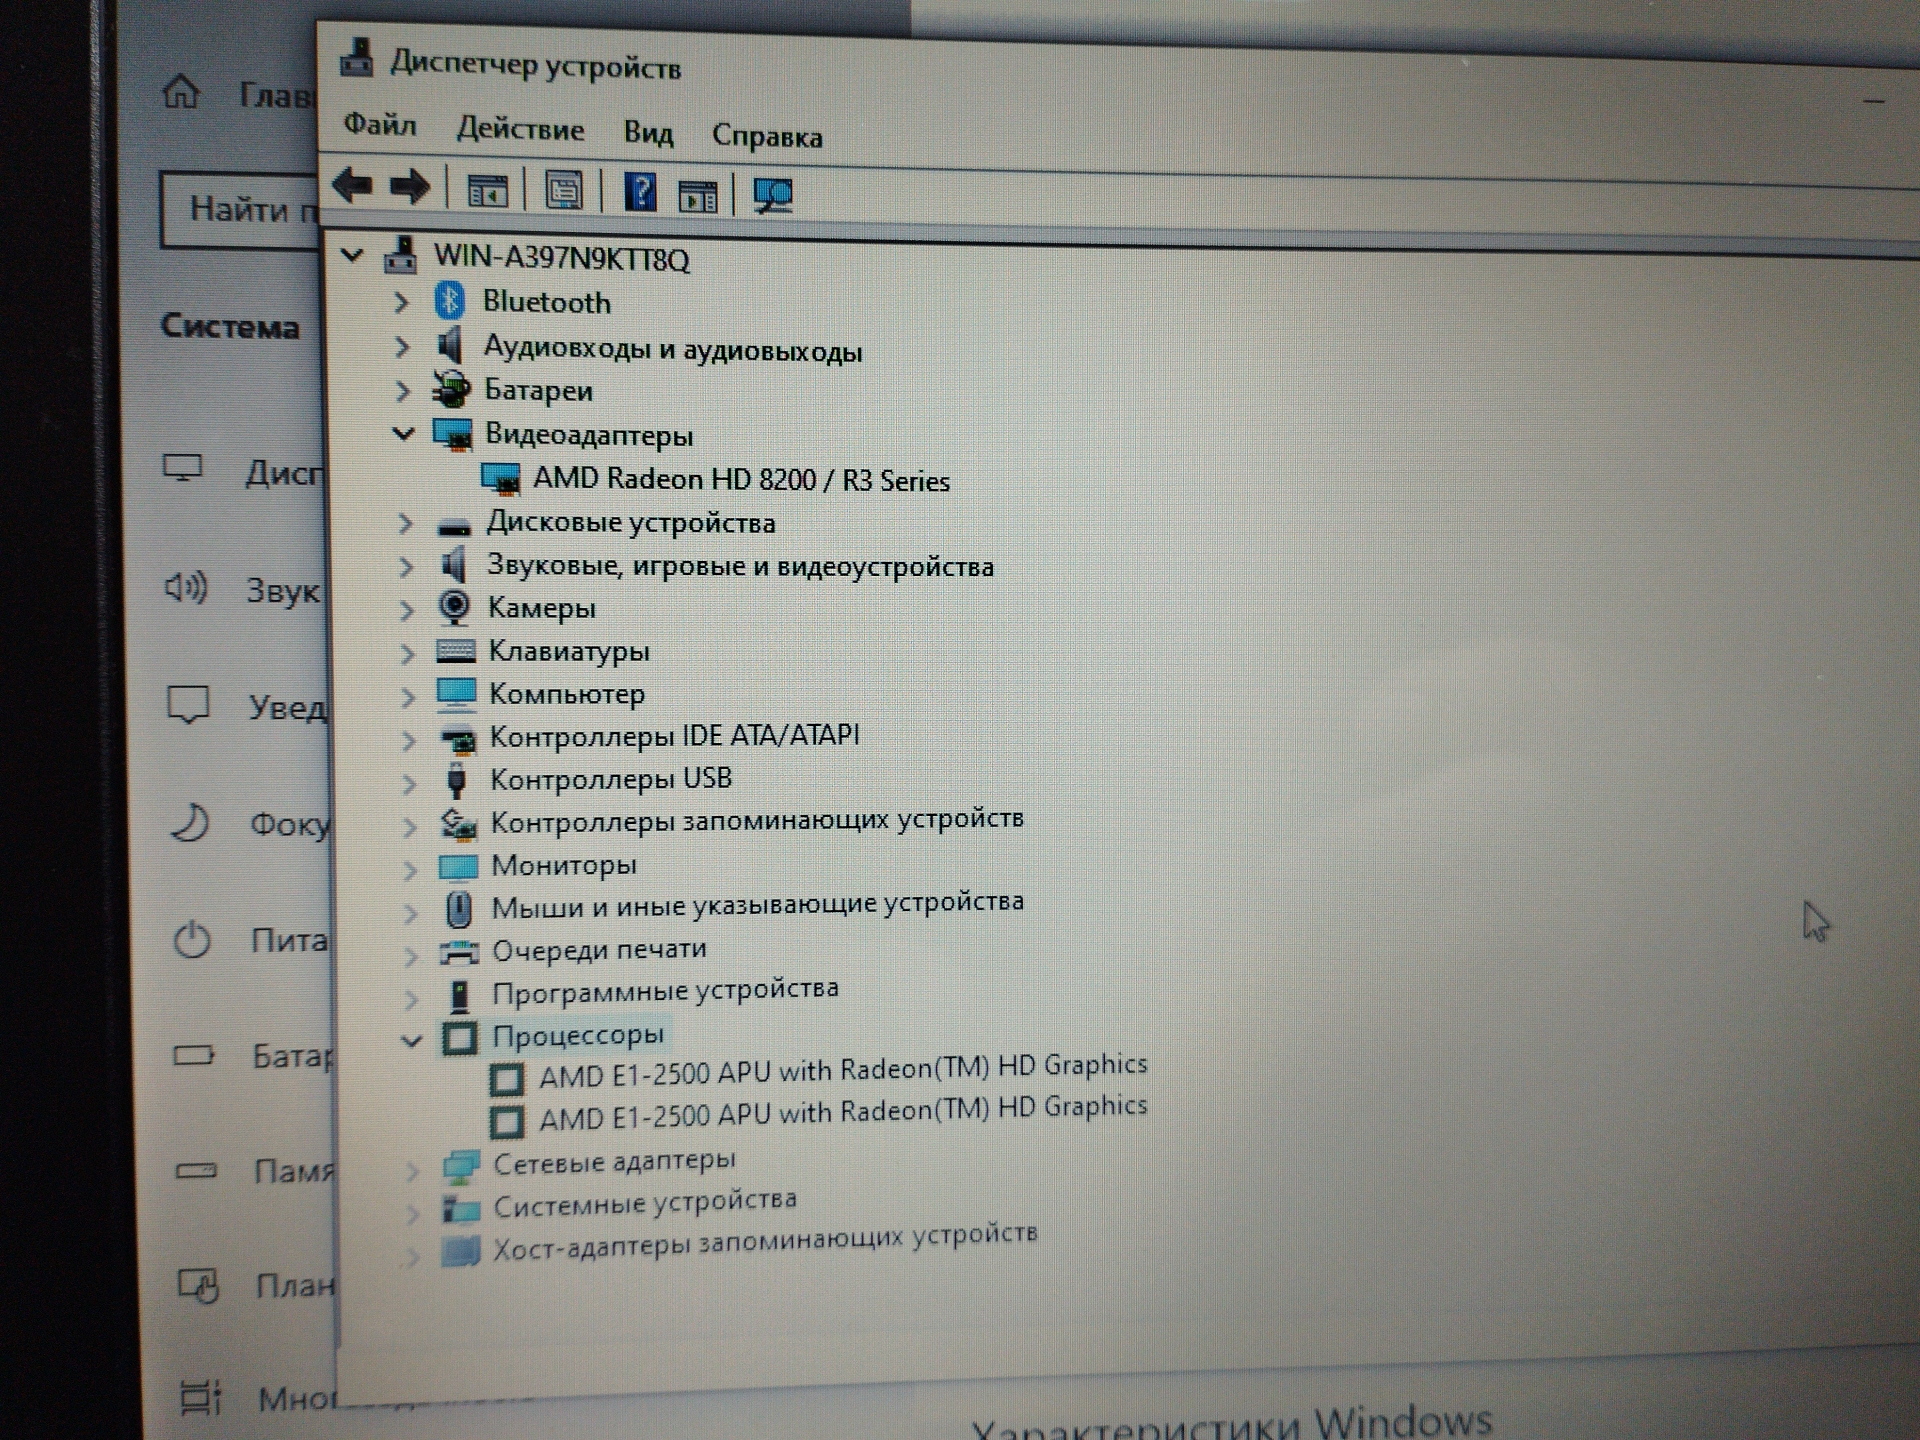Open Уведомления item in Settings sidebar
The height and width of the screenshot is (1440, 1920).
coord(248,706)
